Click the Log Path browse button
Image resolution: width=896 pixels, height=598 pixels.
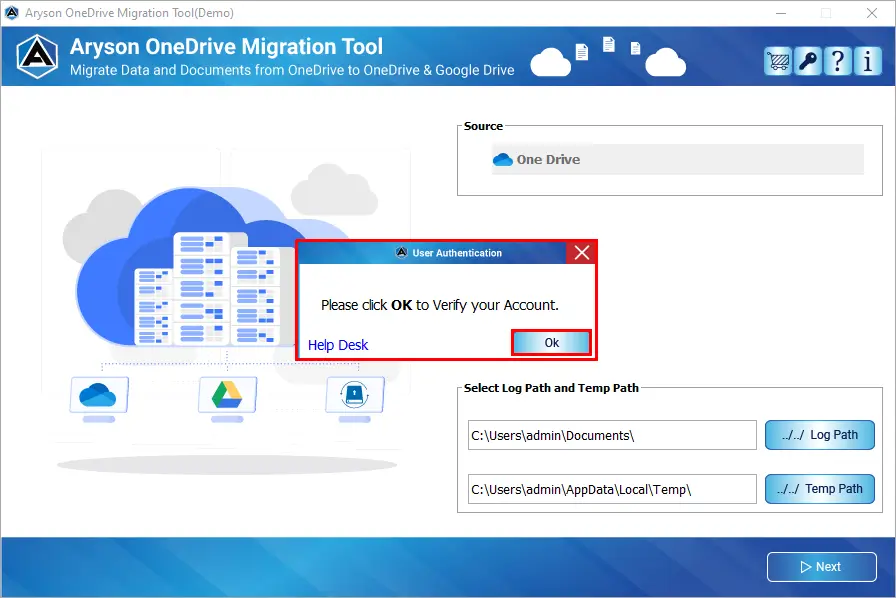point(819,435)
